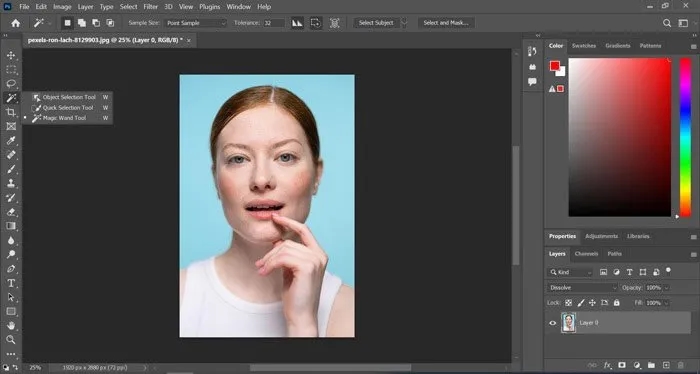Toggle layer filtering switch on or off
The width and height of the screenshot is (700, 374).
point(668,270)
